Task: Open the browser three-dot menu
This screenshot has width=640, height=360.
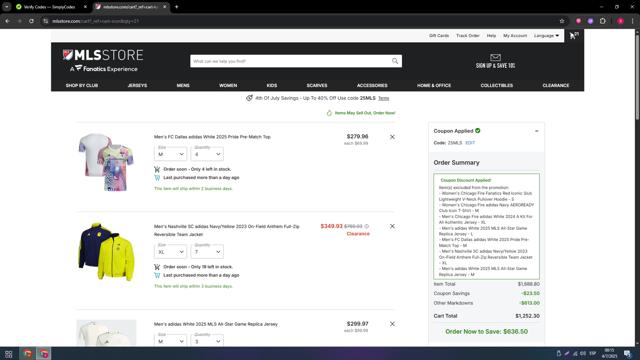Action: 633,21
